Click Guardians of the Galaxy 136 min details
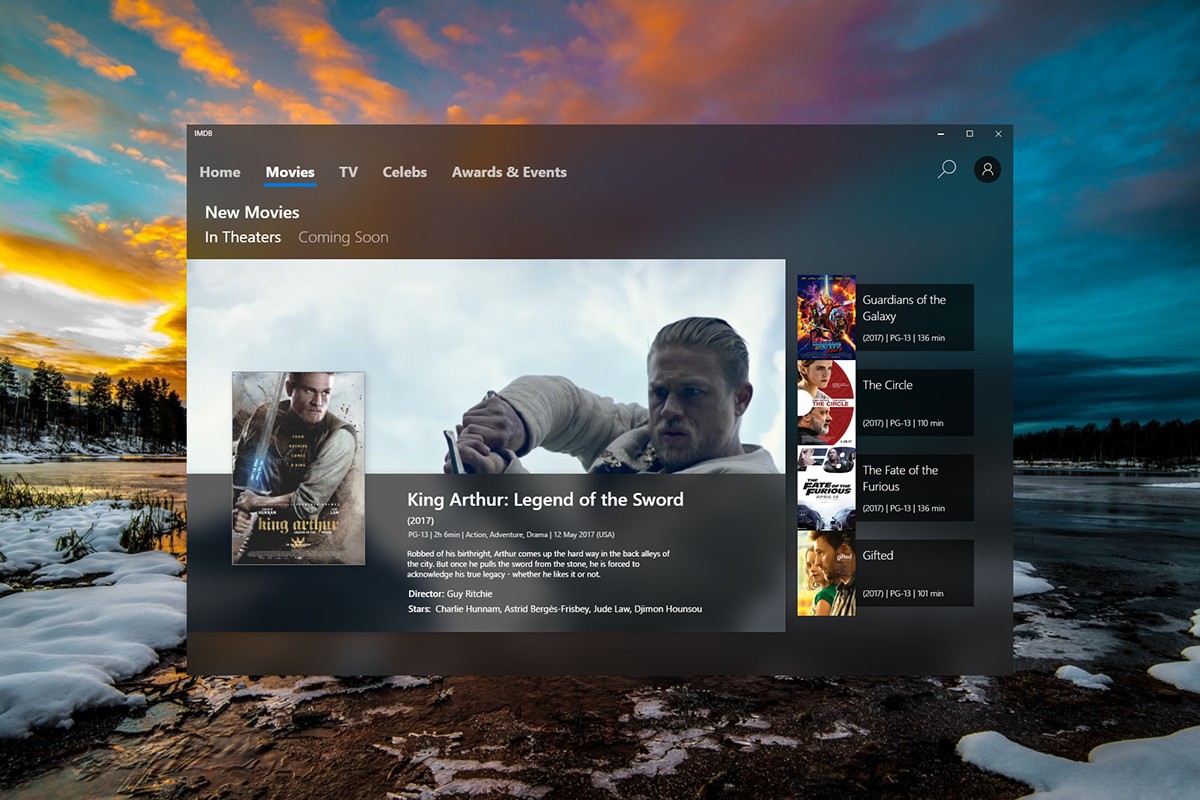 (x=904, y=338)
